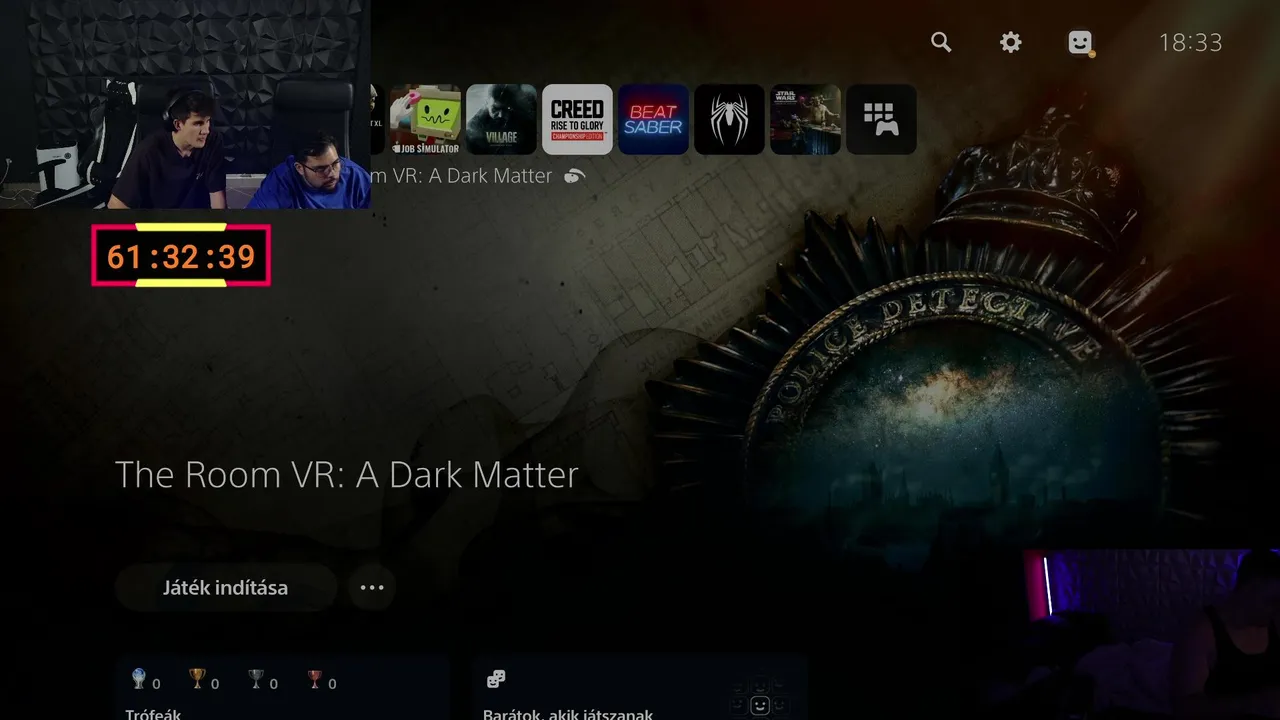Open the profile avatar icon

(x=1080, y=42)
